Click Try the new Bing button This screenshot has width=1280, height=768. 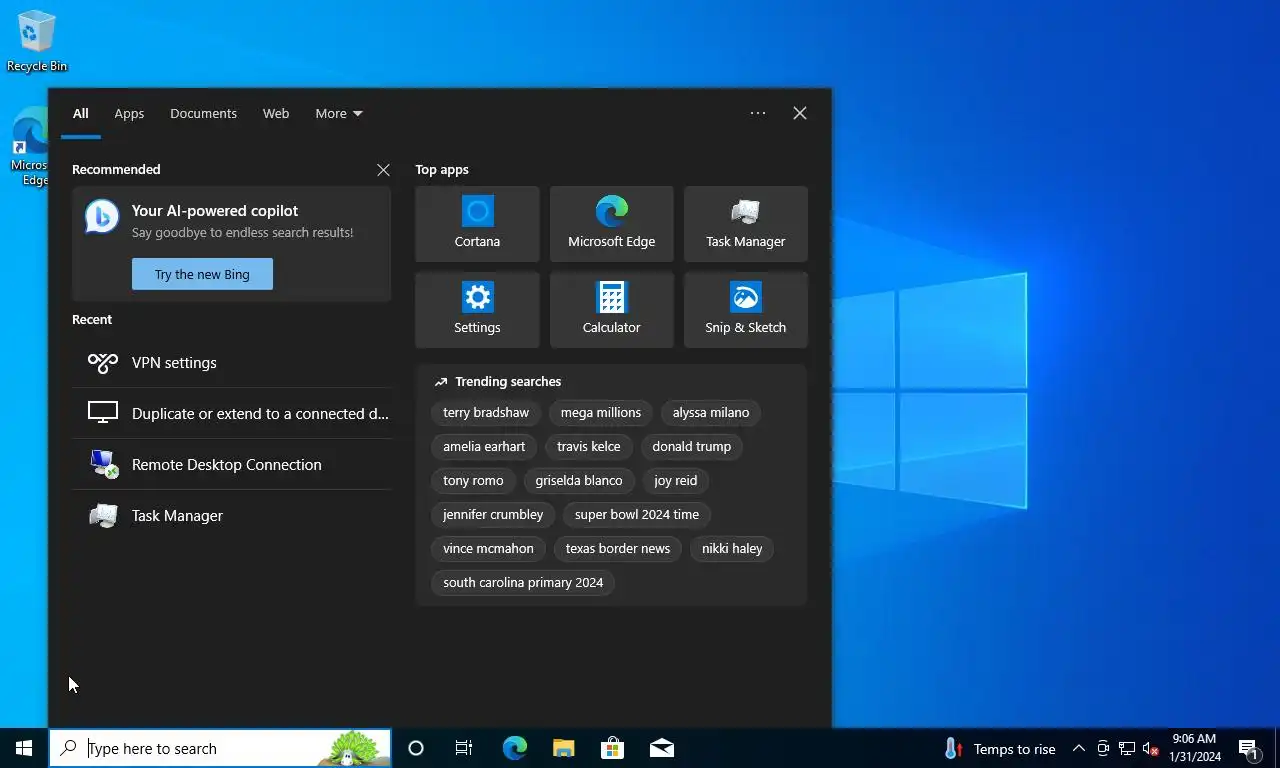[x=202, y=274]
